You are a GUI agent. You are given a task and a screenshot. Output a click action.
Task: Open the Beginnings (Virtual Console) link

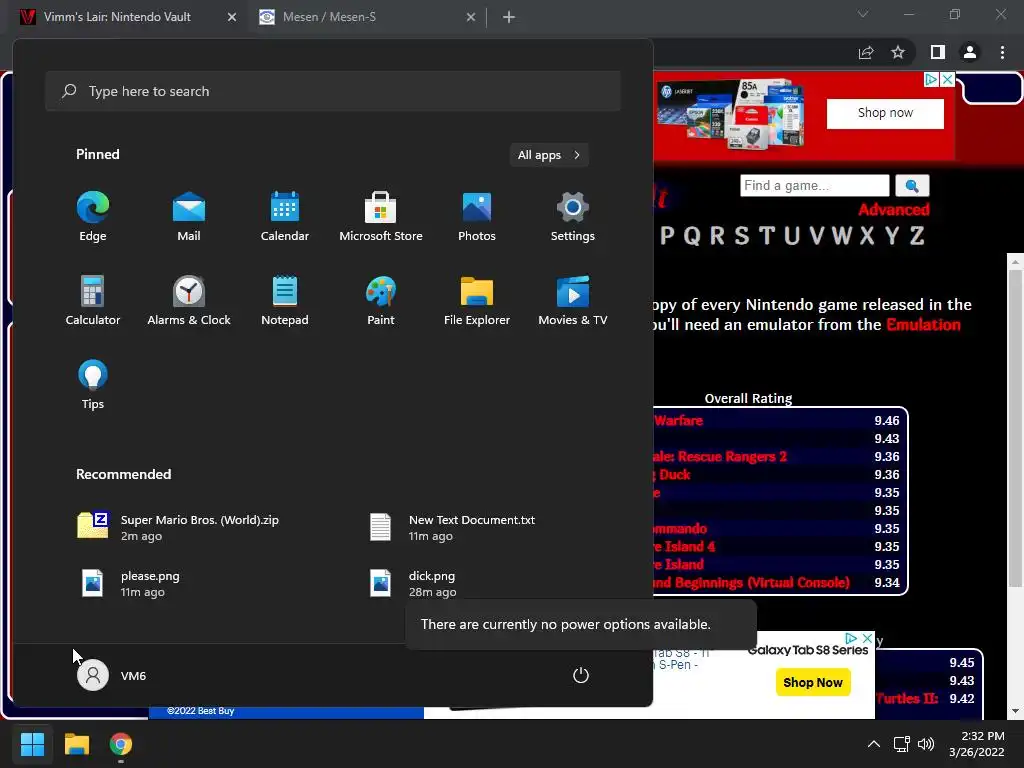click(751, 583)
